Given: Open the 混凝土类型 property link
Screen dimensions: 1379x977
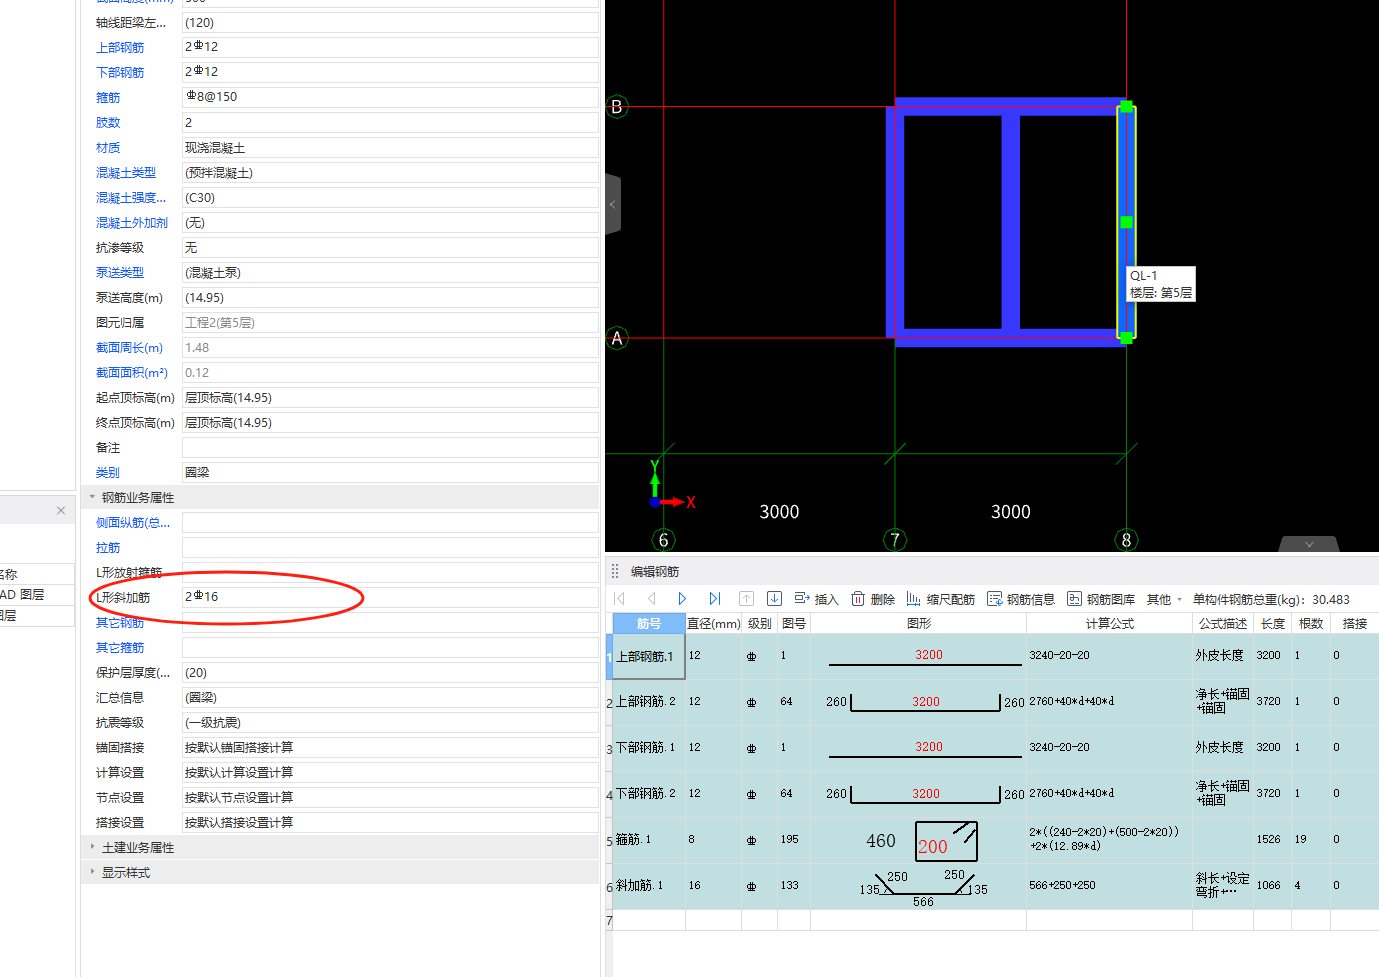Looking at the screenshot, I should click(x=126, y=173).
